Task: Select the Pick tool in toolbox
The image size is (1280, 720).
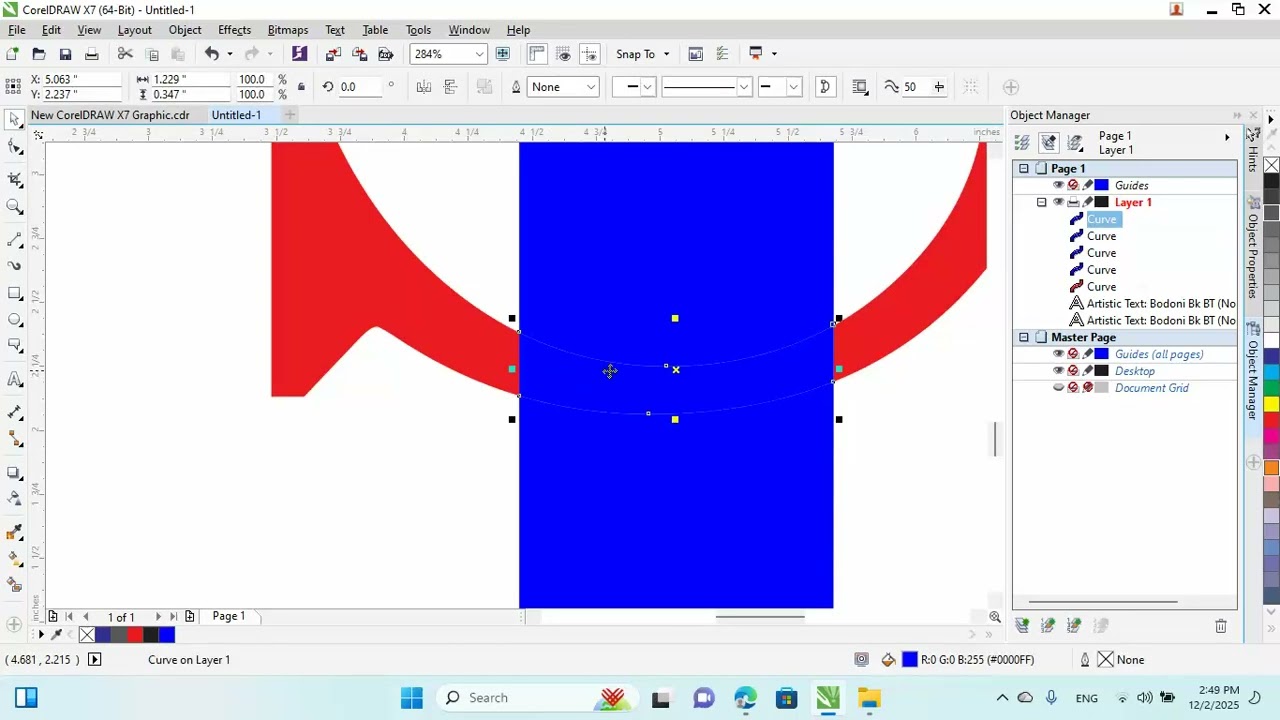Action: coord(15,120)
